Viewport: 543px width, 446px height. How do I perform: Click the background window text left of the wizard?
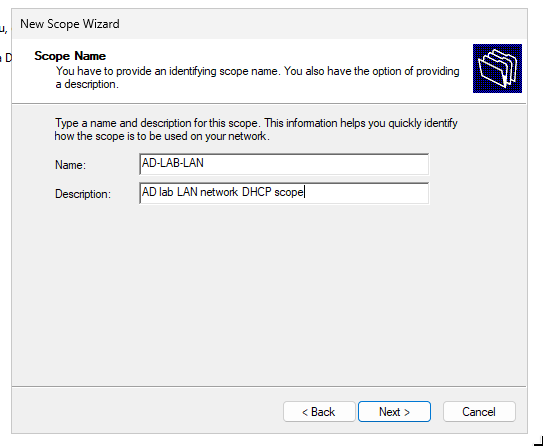[5, 43]
